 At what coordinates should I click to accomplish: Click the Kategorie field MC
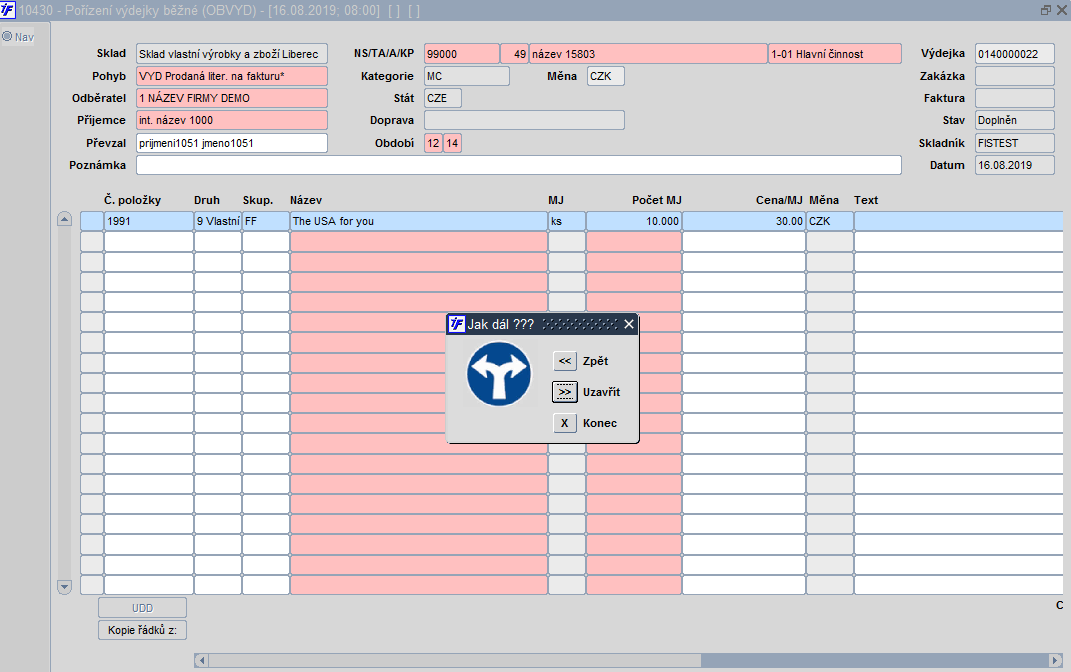tap(467, 76)
